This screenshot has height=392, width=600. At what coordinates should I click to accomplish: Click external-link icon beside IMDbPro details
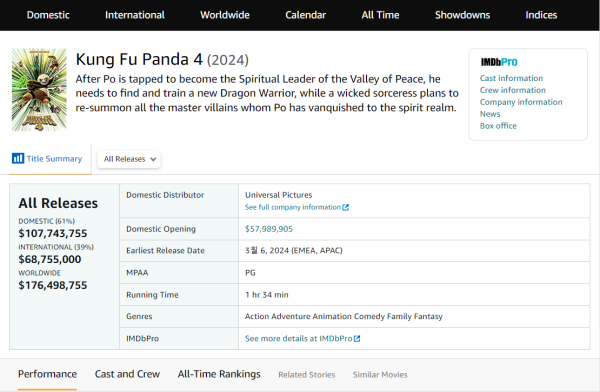357,338
